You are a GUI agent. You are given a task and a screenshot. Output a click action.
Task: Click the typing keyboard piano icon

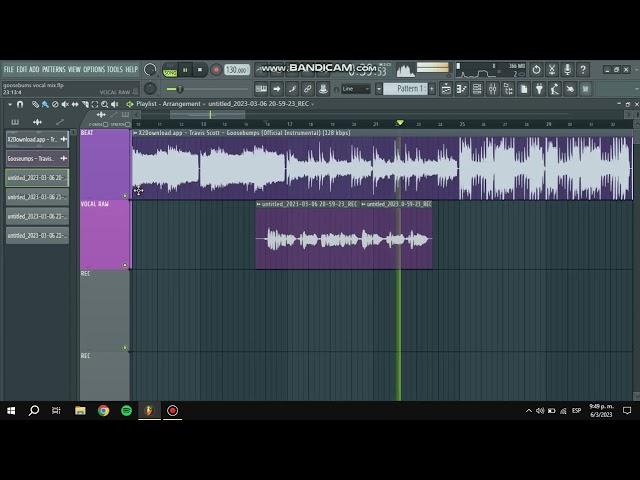(x=261, y=89)
